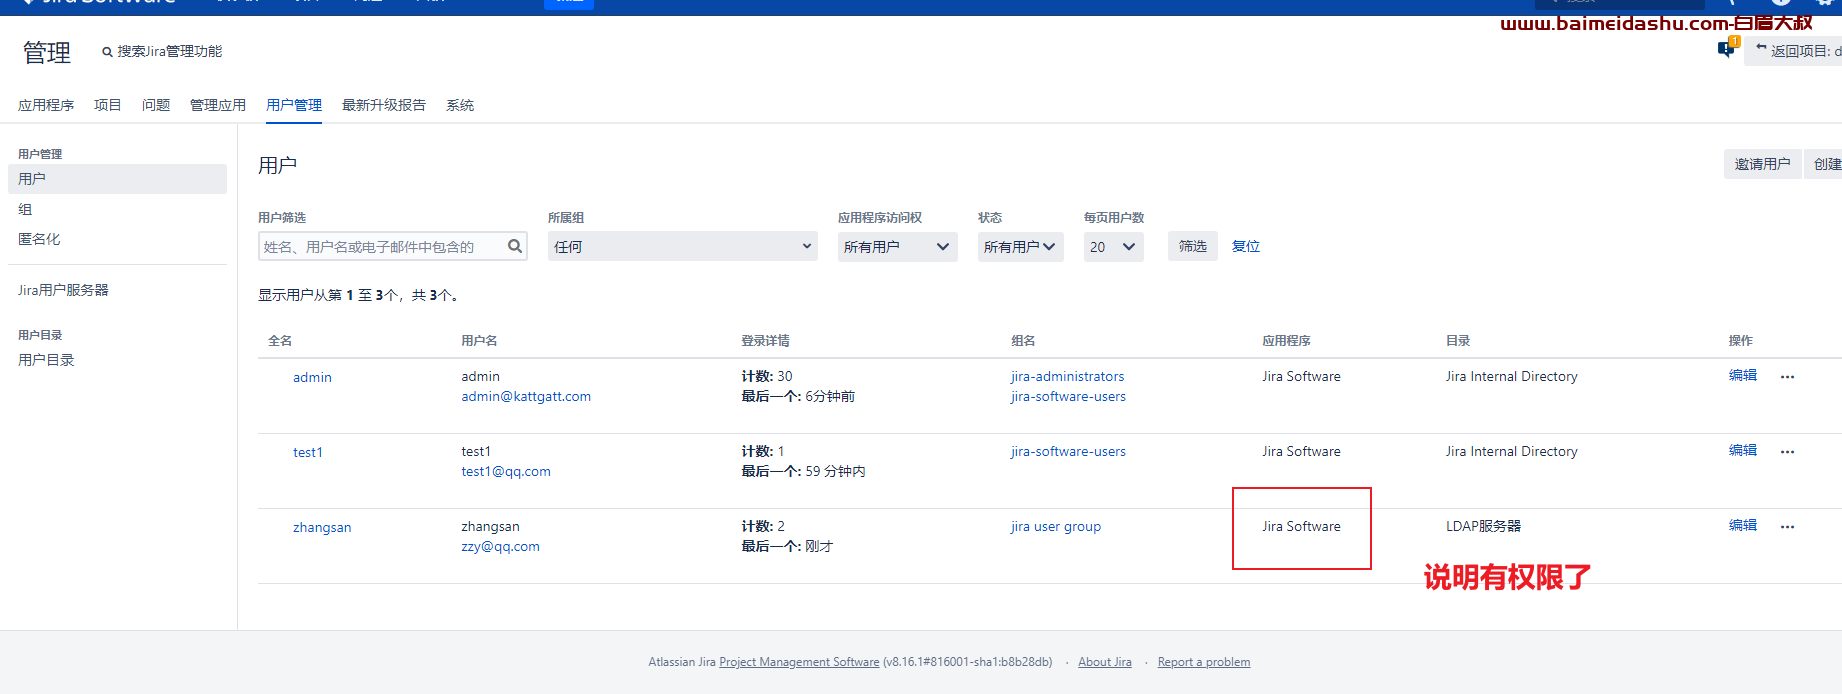Click the 筛选 filter button
Screen dimensions: 1842x694
[x=1192, y=246]
